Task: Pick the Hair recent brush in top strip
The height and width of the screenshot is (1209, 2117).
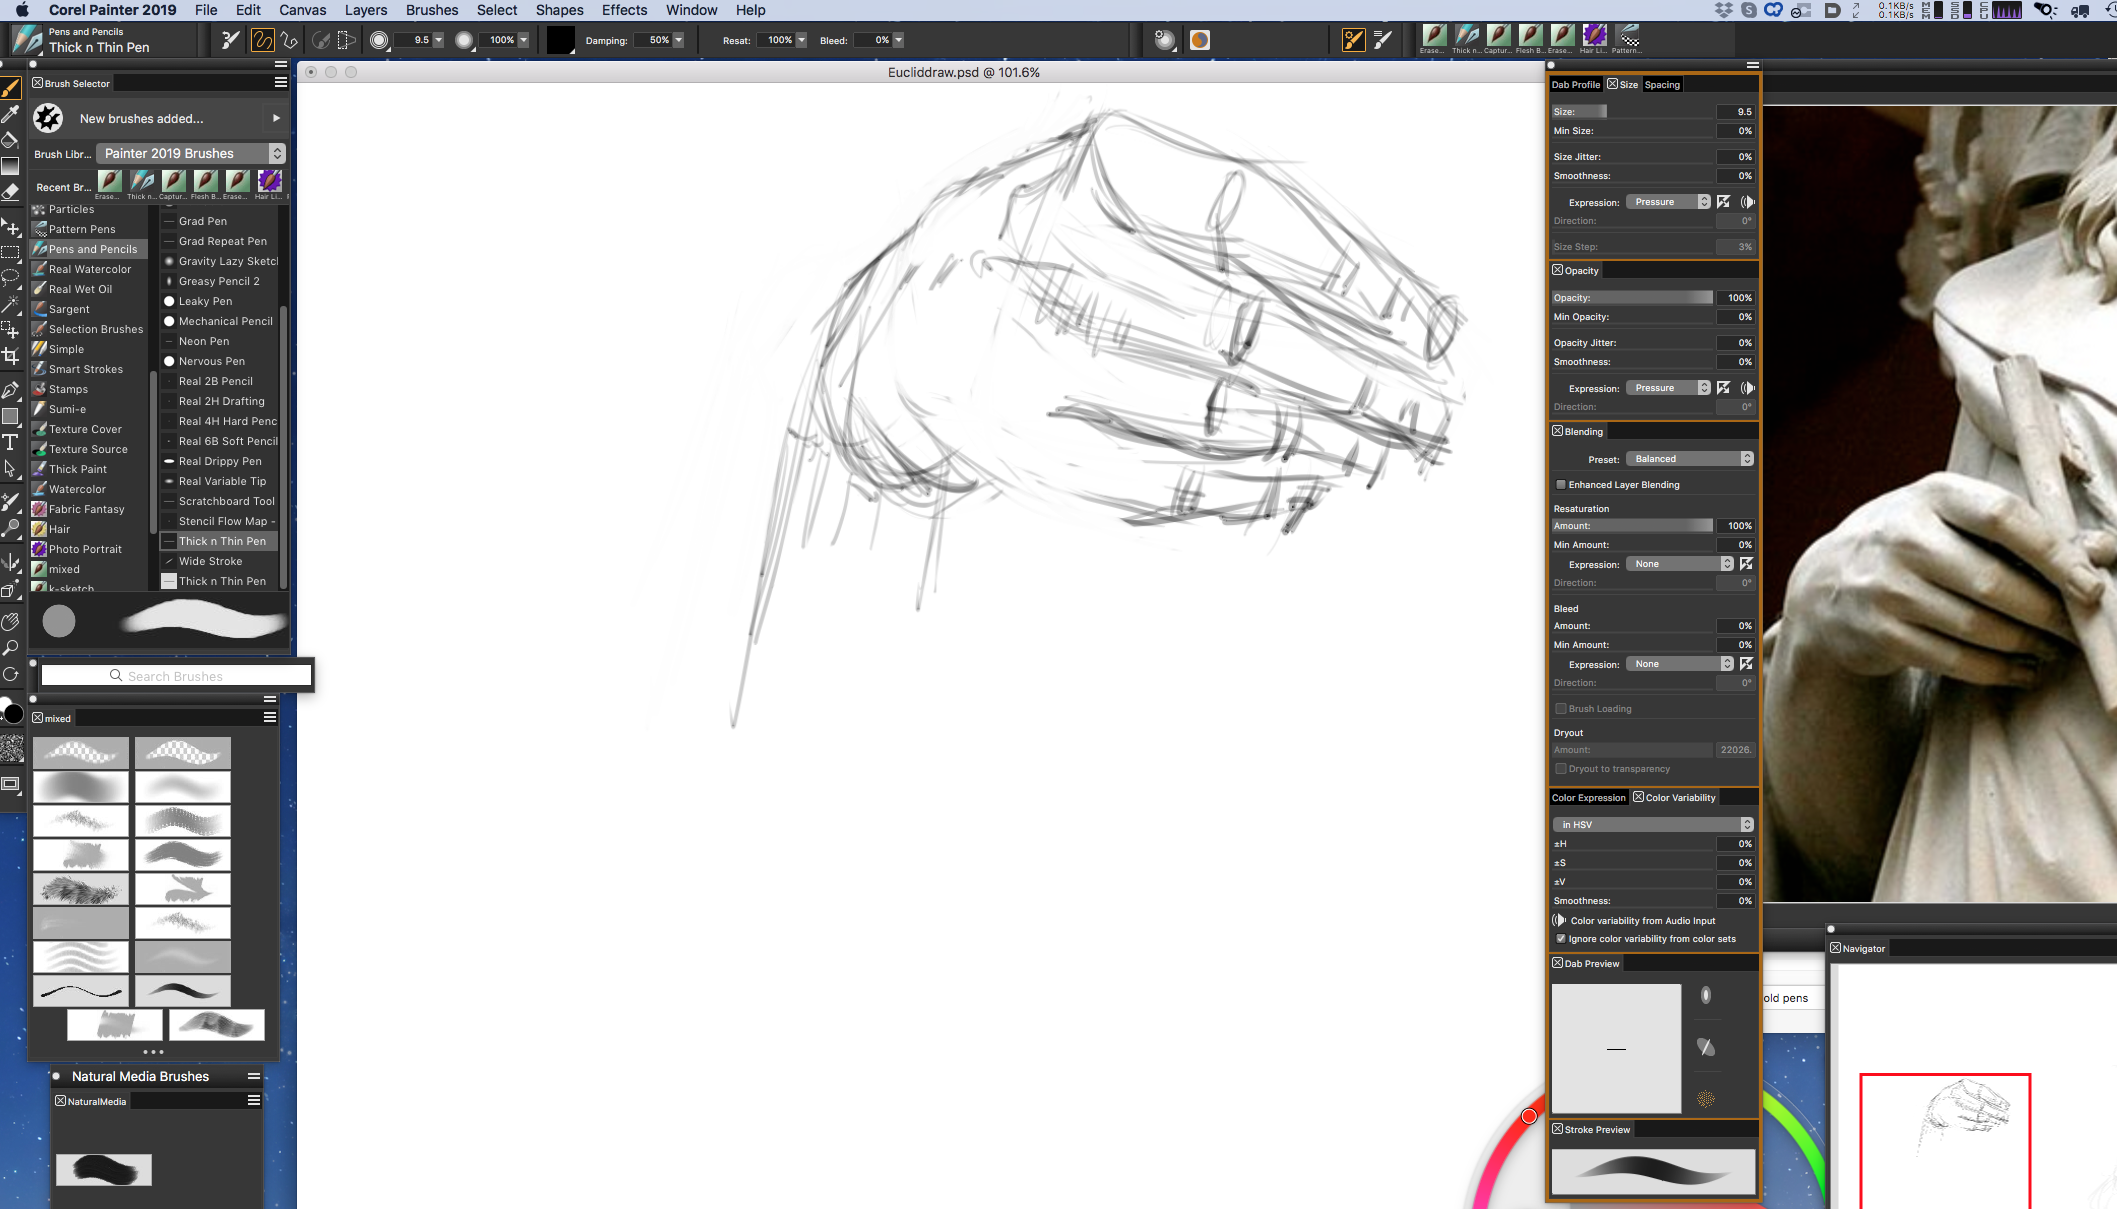Action: pyautogui.click(x=1595, y=37)
